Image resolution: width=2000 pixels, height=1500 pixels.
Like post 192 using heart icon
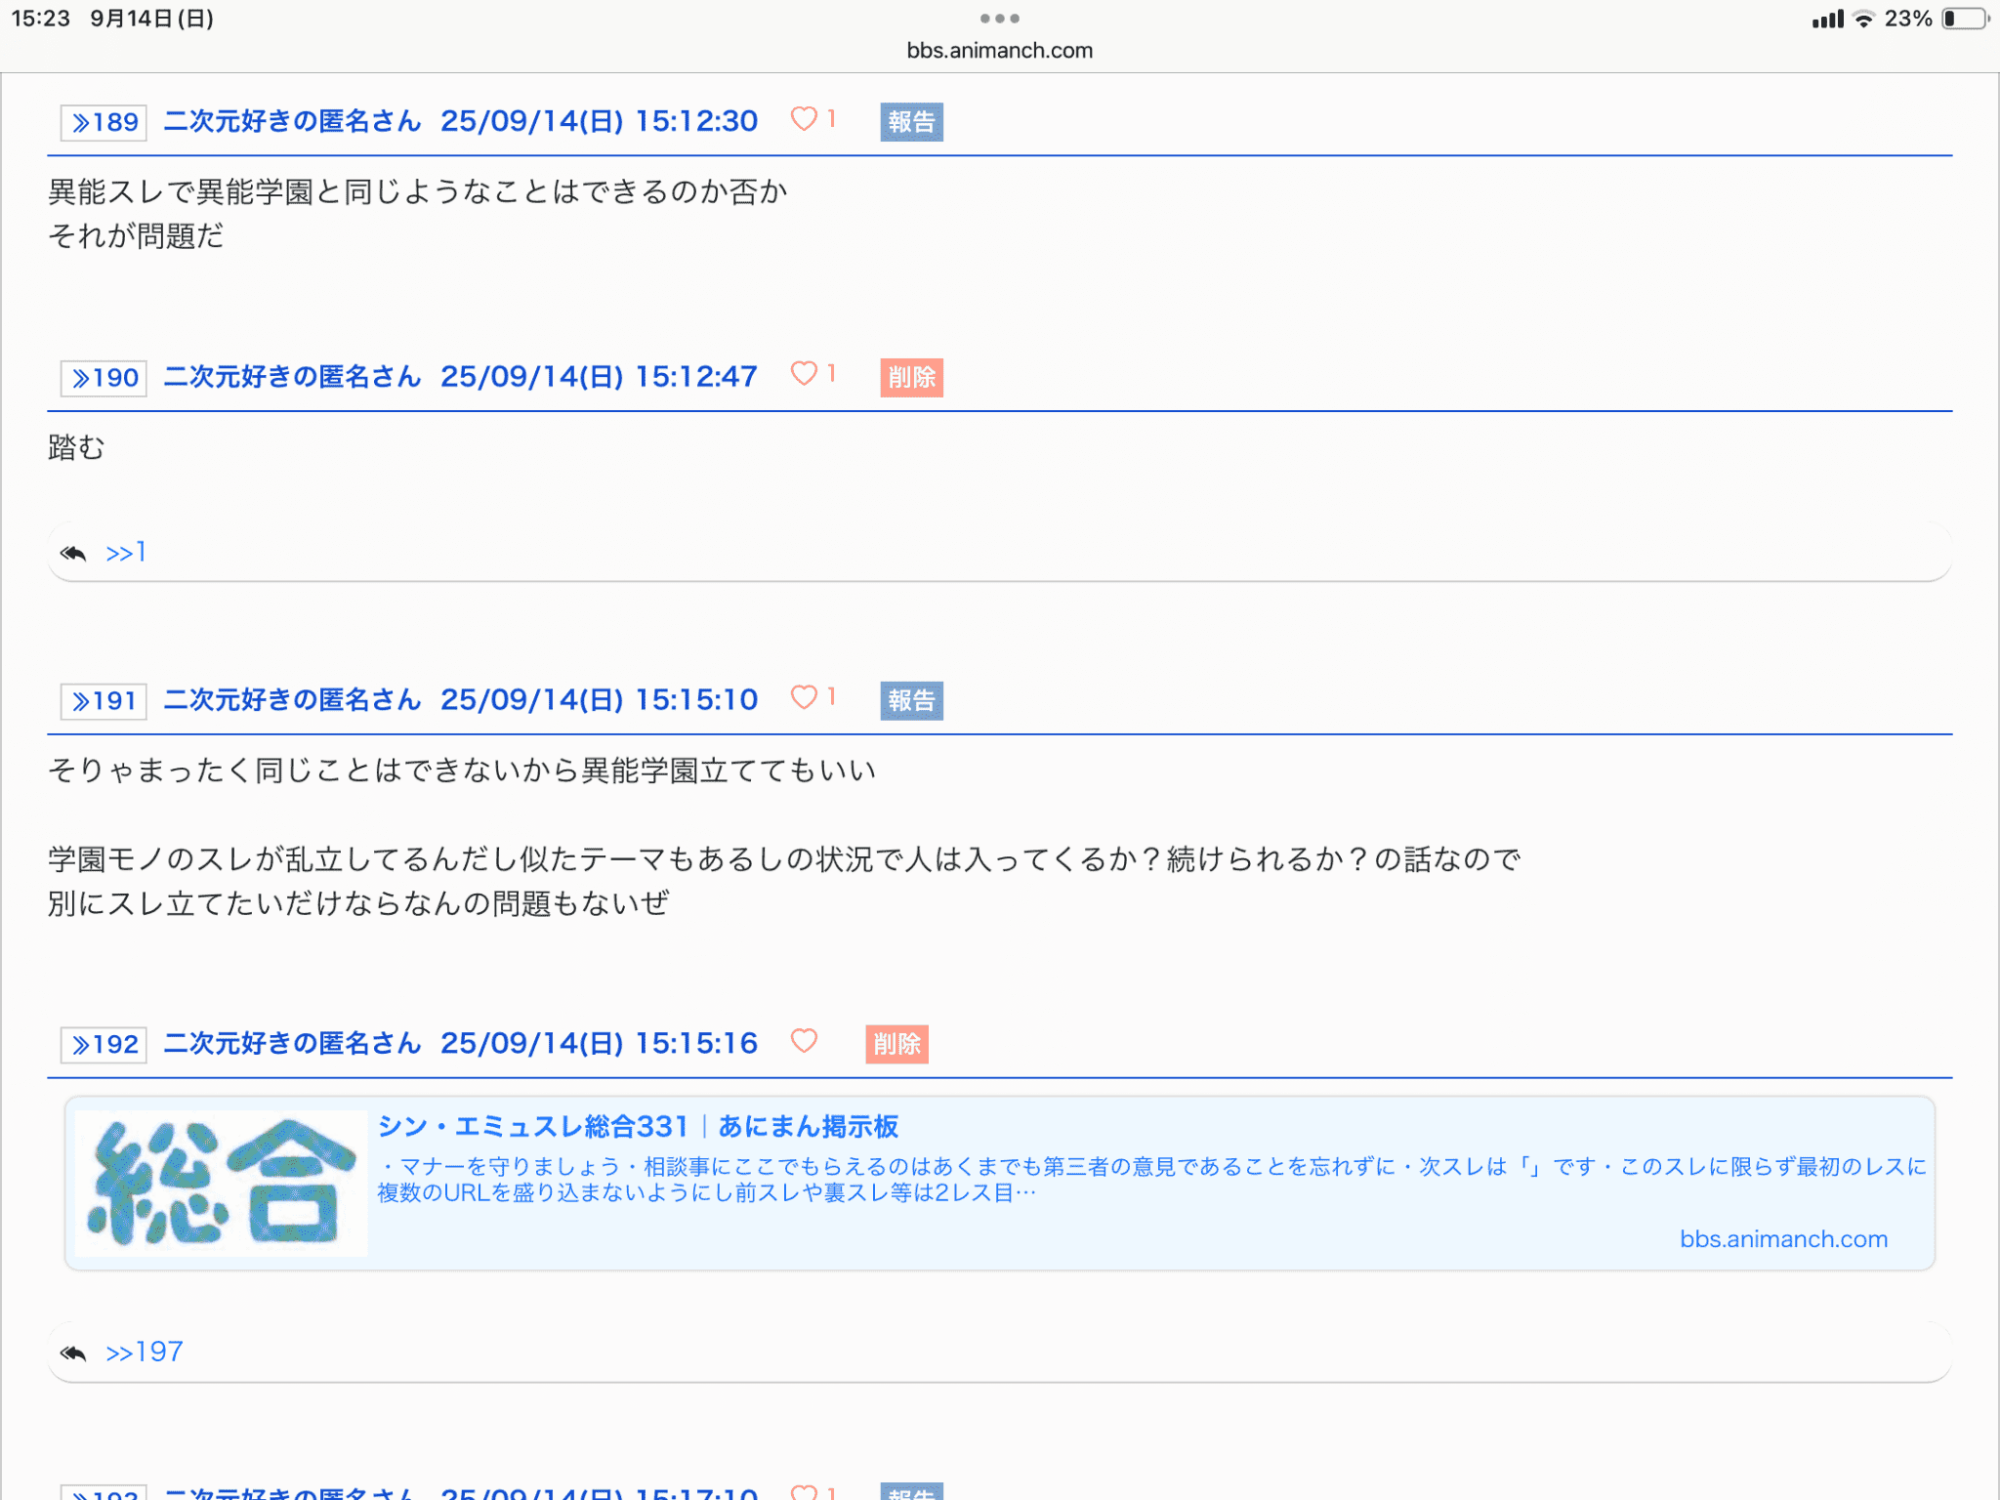pyautogui.click(x=804, y=1041)
